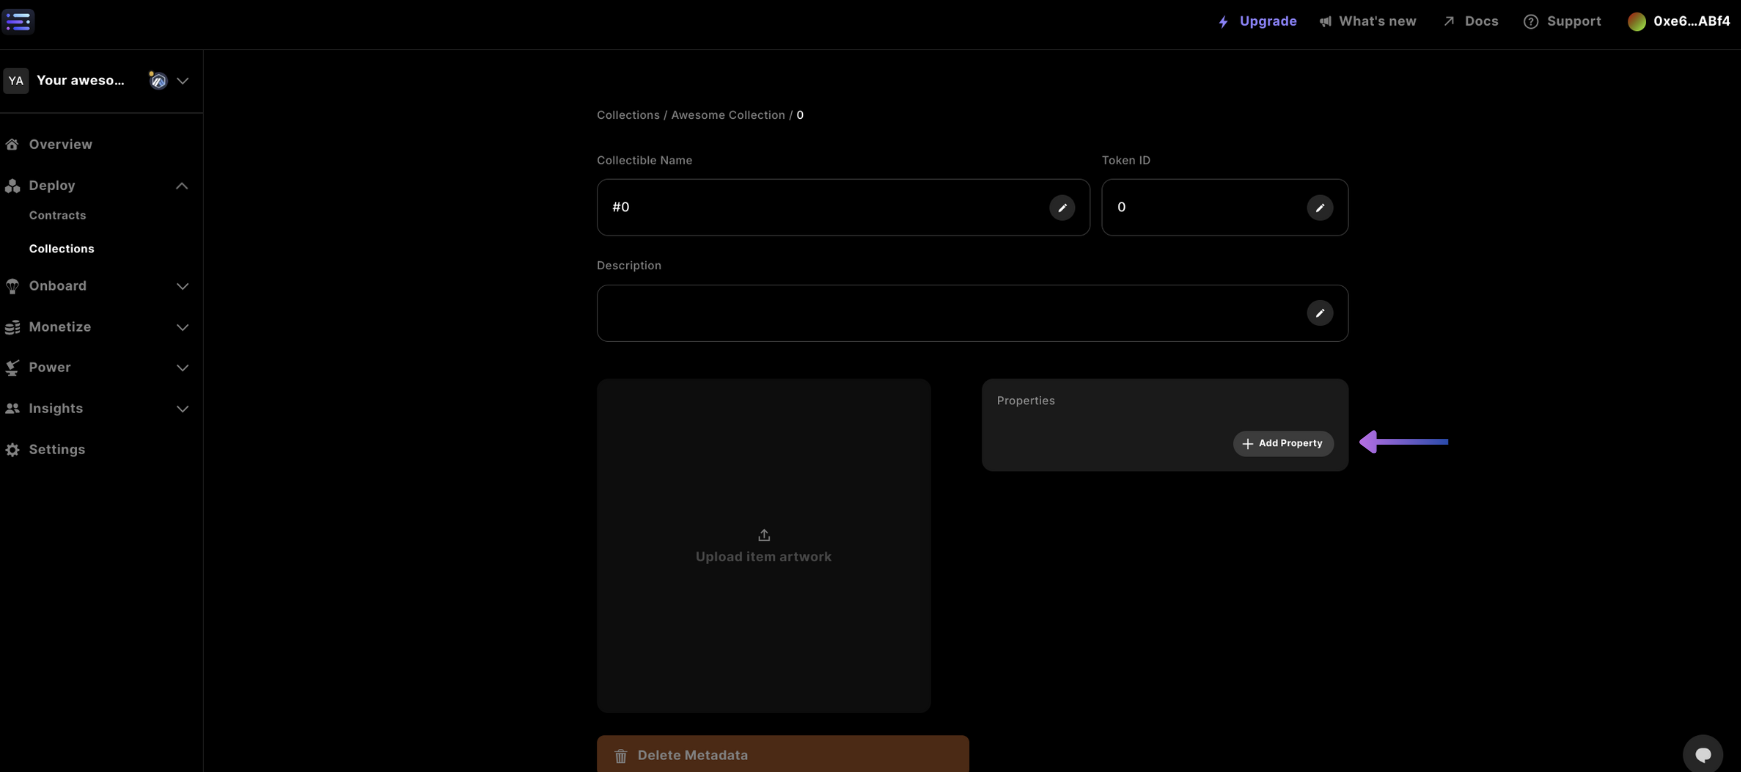Click the wallet avatar 0xe6...ABf4

pos(1636,21)
